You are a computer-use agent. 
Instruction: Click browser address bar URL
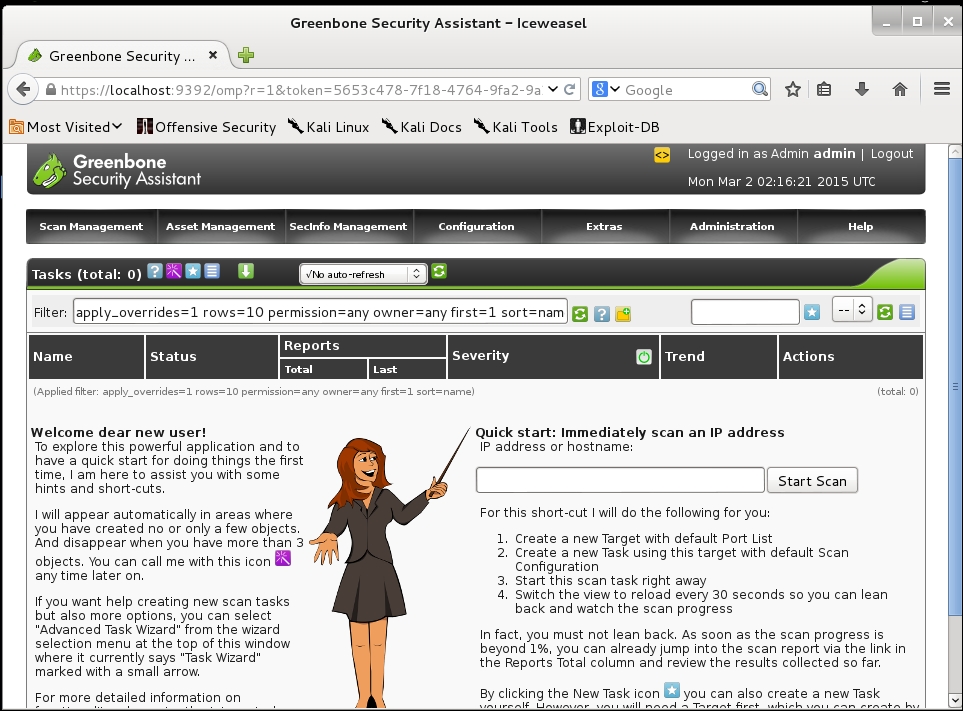tap(301, 90)
